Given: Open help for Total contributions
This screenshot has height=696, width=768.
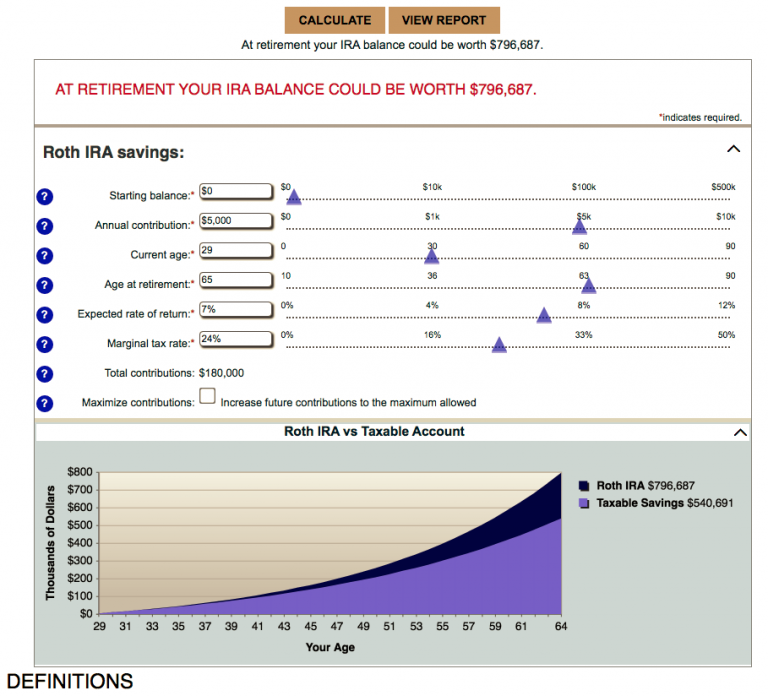Looking at the screenshot, I should [x=45, y=374].
